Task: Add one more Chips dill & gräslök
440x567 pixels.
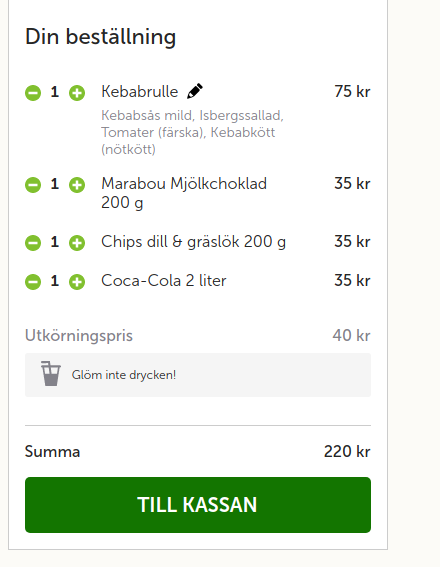Action: point(77,243)
